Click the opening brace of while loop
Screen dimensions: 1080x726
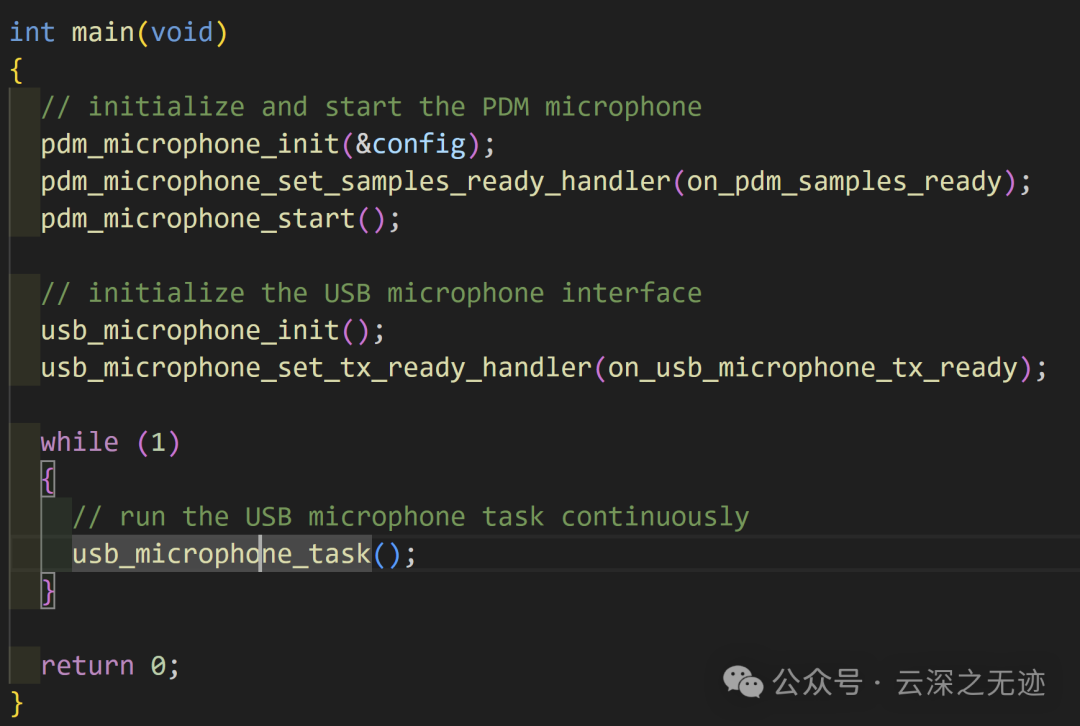(x=48, y=479)
